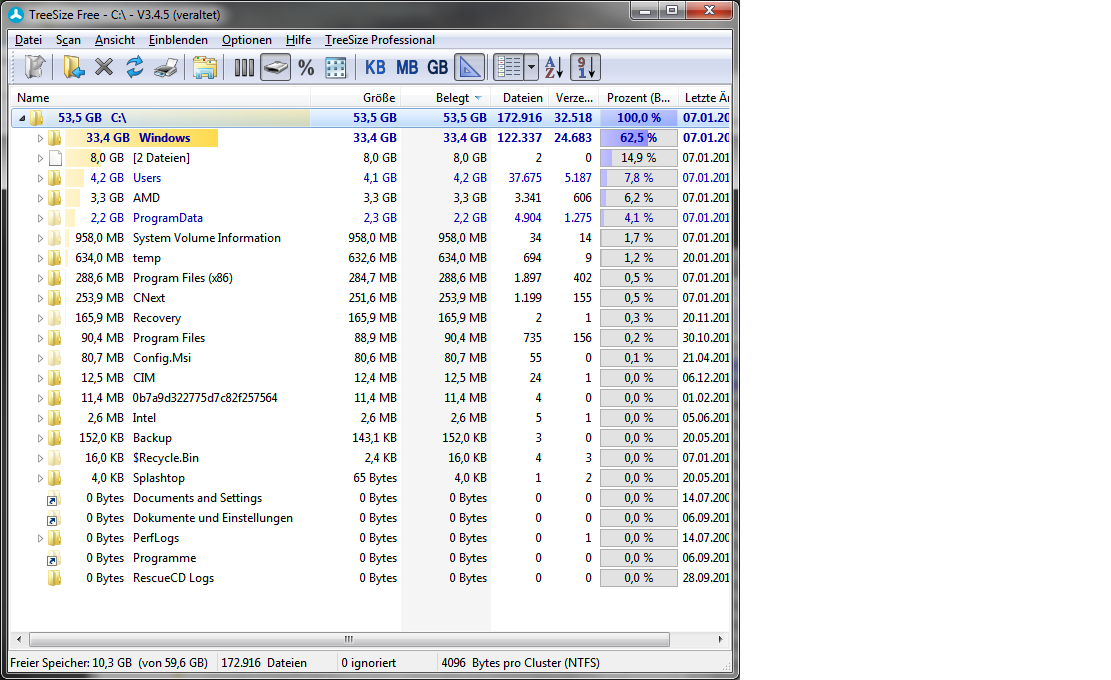
Task: Select the Splashtop folder row
Action: [371, 478]
